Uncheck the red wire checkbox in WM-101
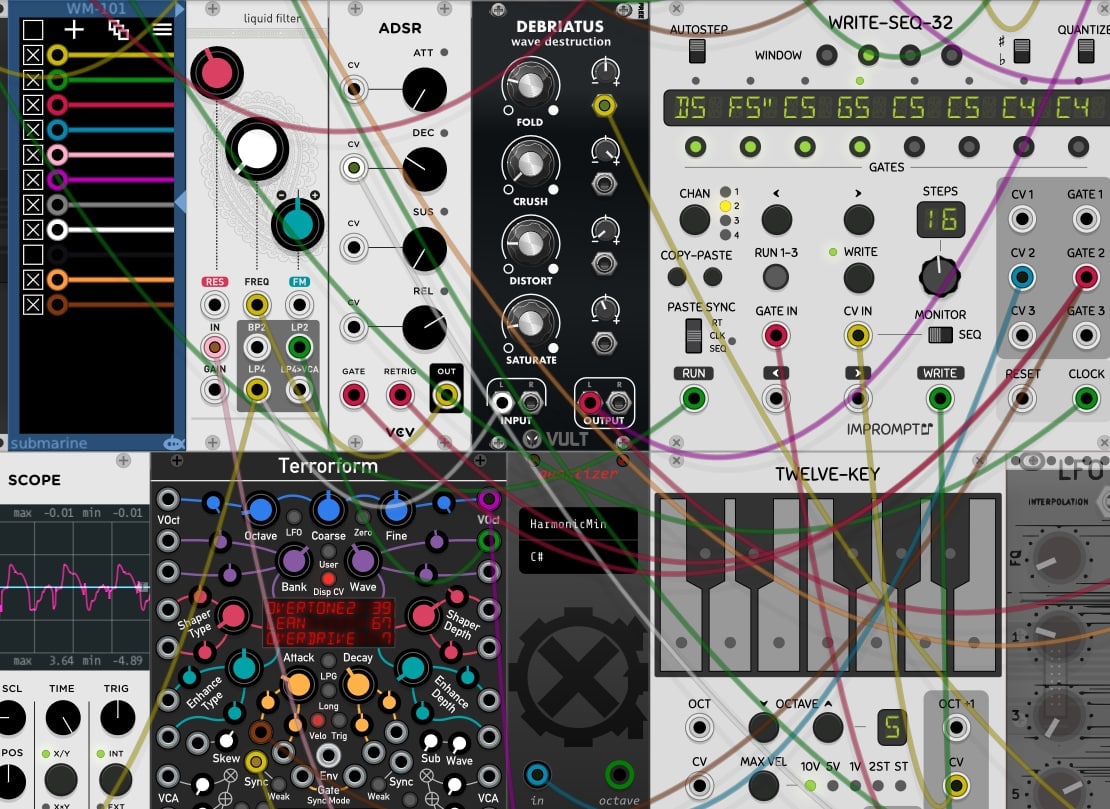The height and width of the screenshot is (809, 1110). pos(33,105)
